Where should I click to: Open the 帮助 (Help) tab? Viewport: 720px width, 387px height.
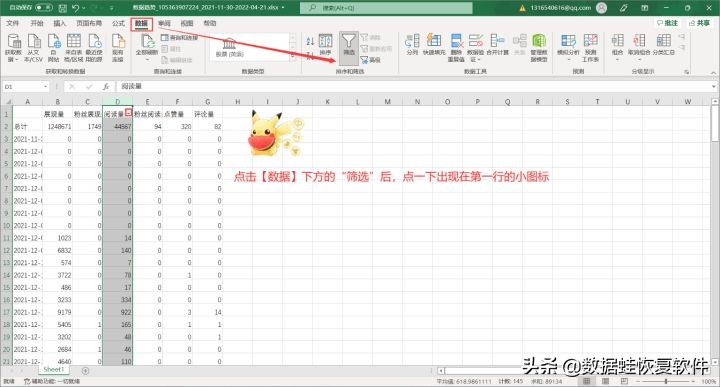pos(209,23)
